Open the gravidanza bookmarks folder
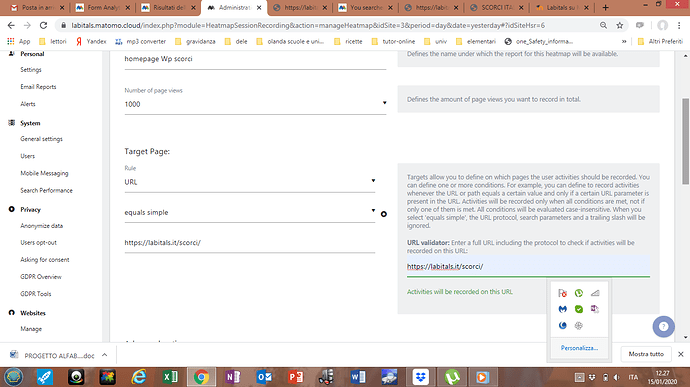The image size is (690, 387). [195, 41]
